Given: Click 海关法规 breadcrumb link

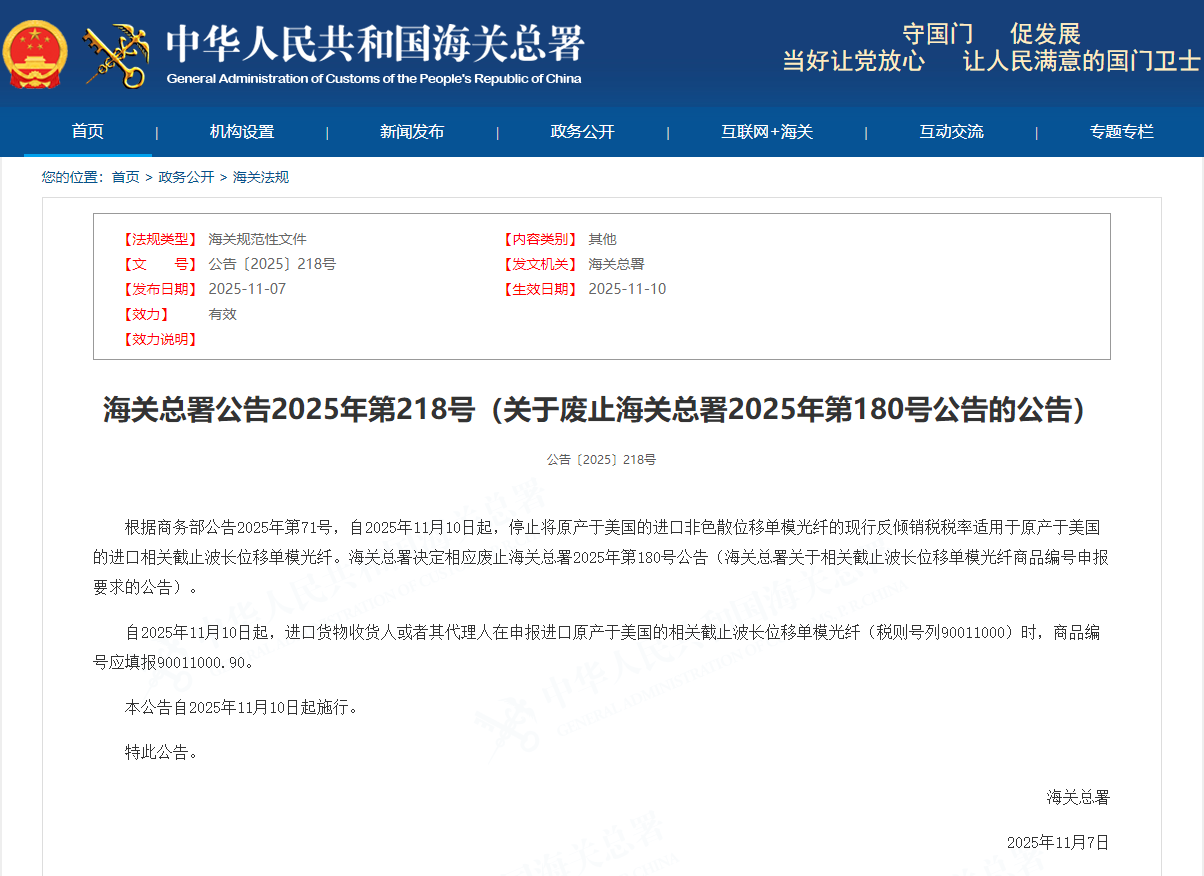Looking at the screenshot, I should [261, 177].
